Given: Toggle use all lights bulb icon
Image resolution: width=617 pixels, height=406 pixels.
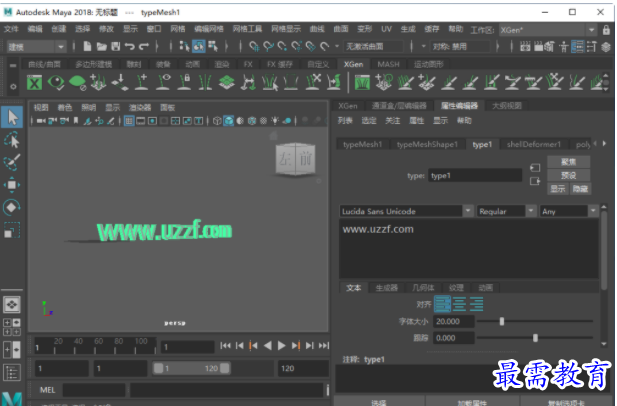Looking at the screenshot, I should 275,121.
